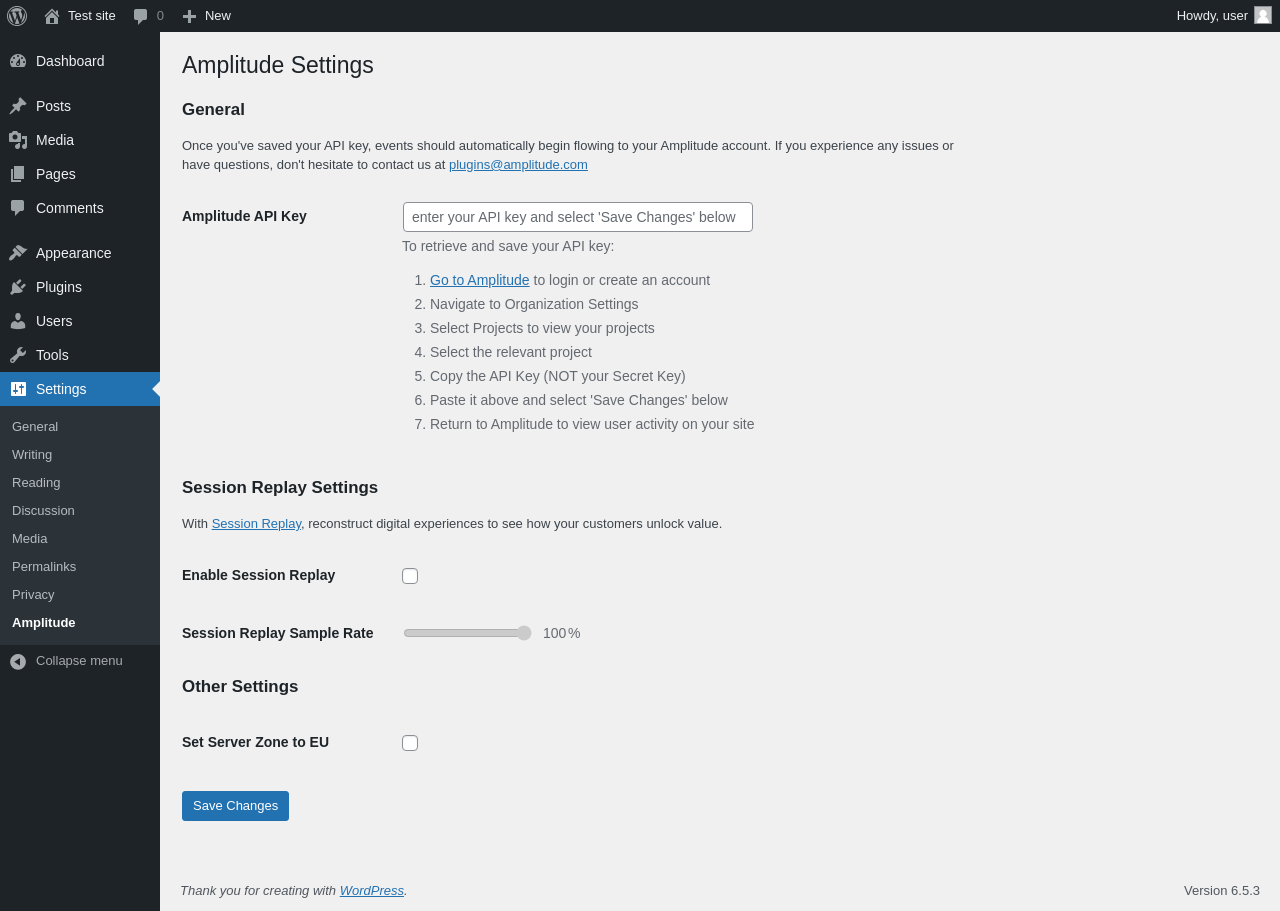The image size is (1280, 911).
Task: Adjust the Session Replay Sample Rate slider
Action: [467, 633]
